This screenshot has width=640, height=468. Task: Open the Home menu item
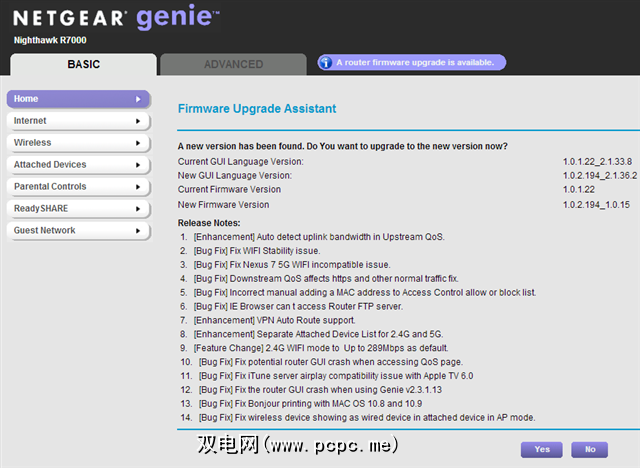pos(78,99)
